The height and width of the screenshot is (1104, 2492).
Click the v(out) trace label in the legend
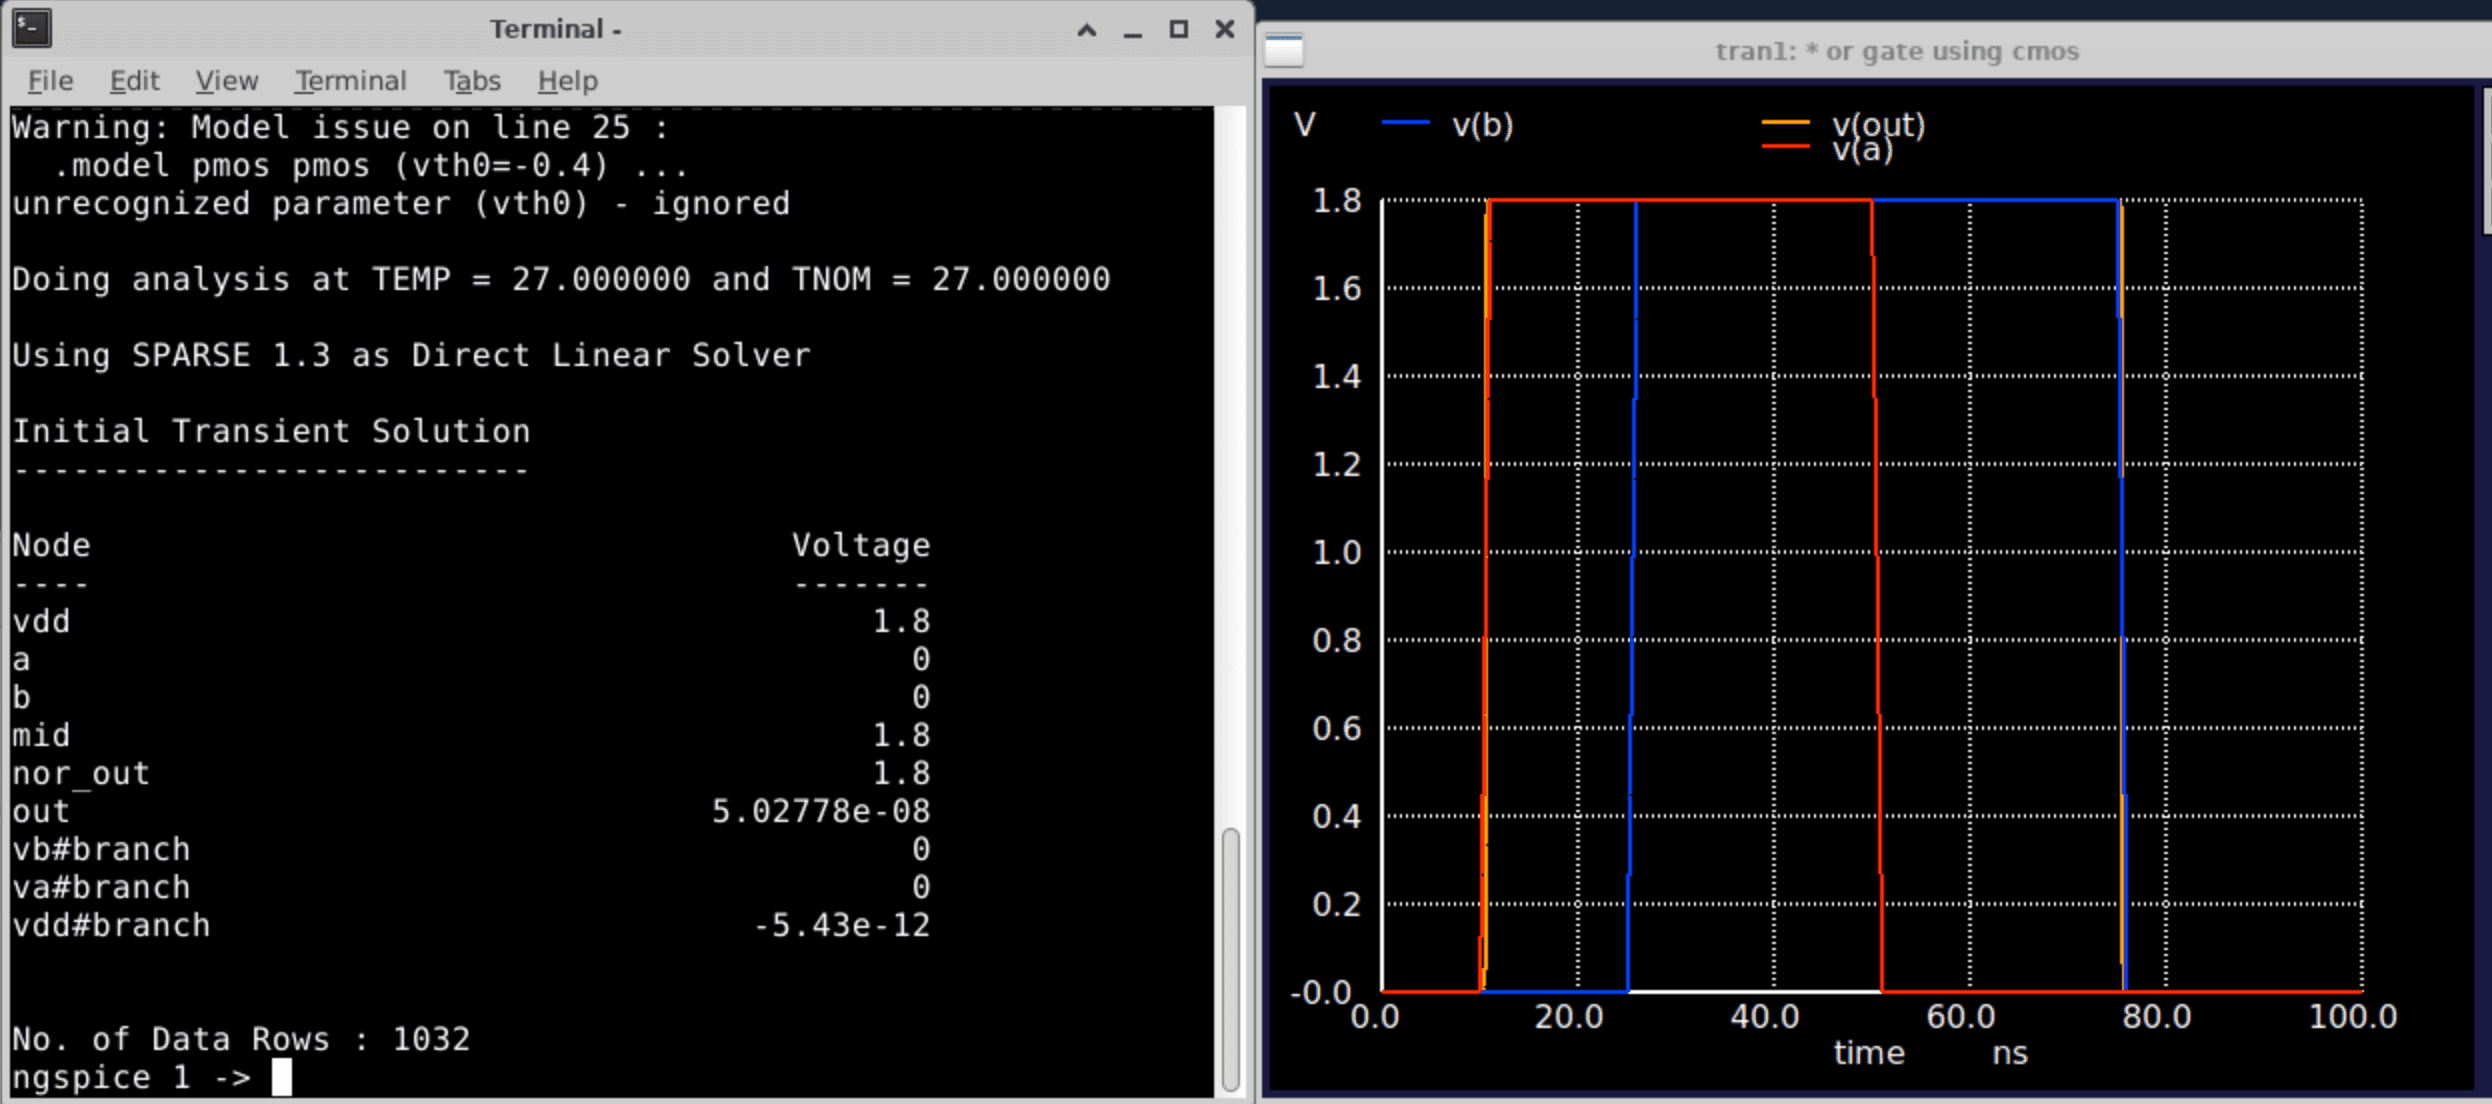pos(1877,124)
